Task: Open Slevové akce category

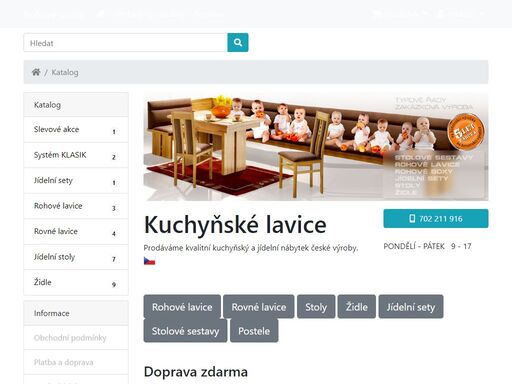Action: 76,129
